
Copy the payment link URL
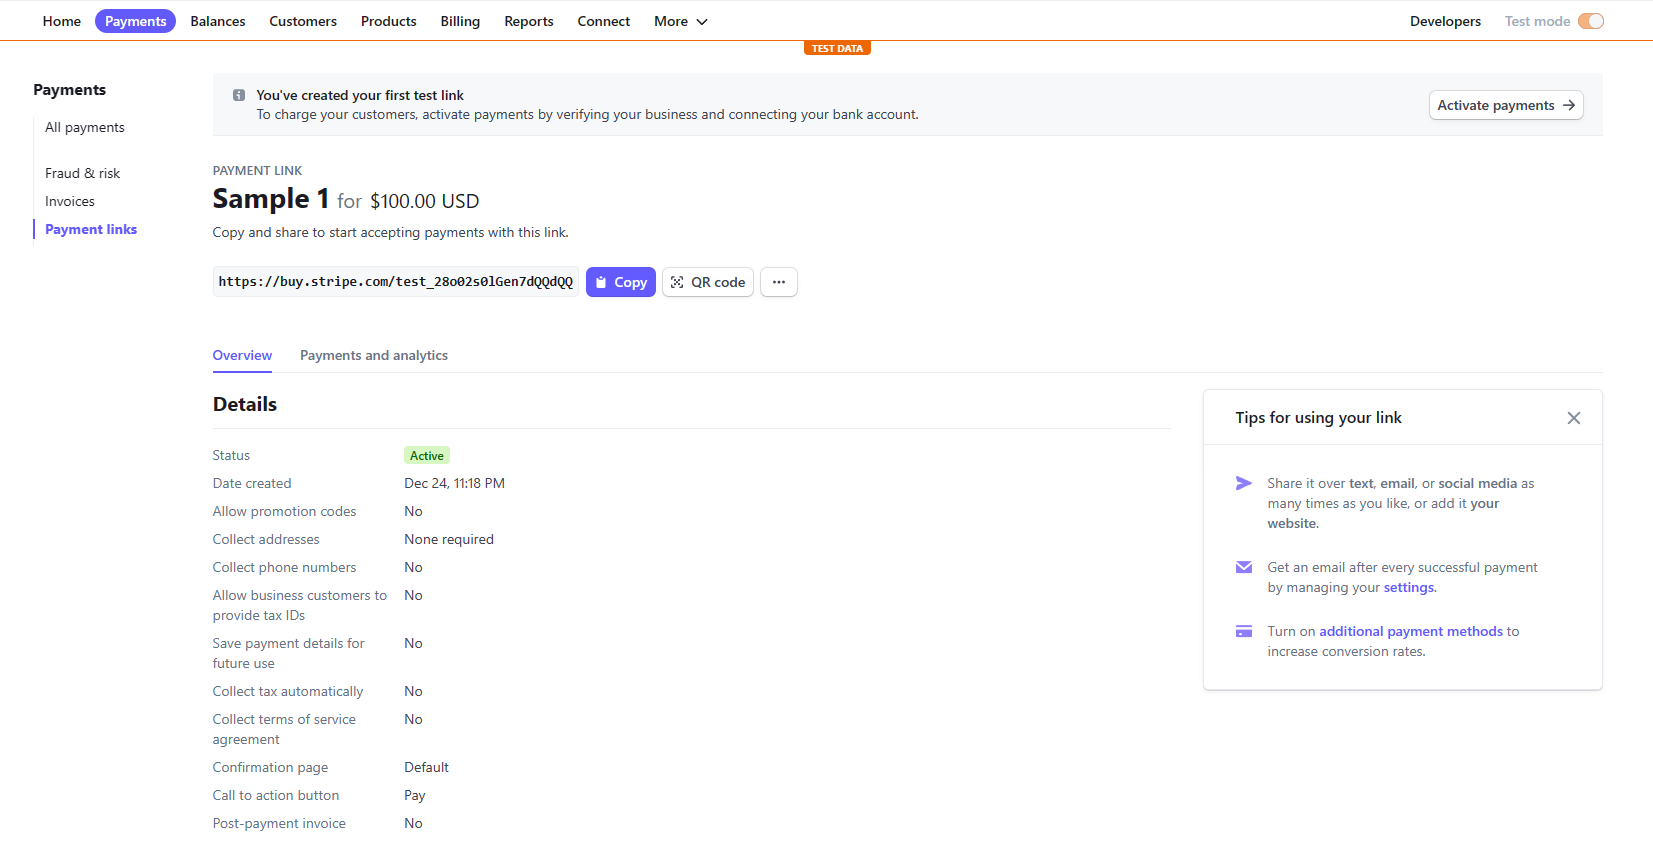point(621,282)
